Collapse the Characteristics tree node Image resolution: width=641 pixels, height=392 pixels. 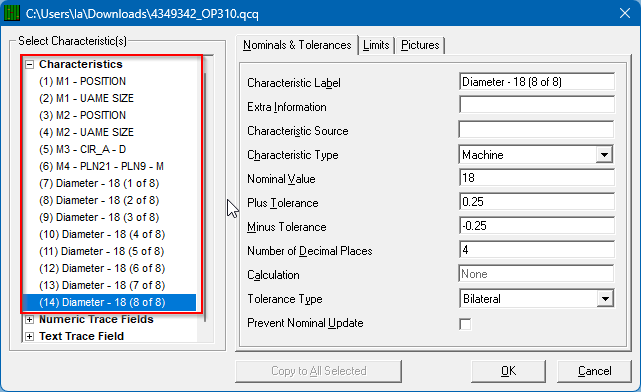29,65
